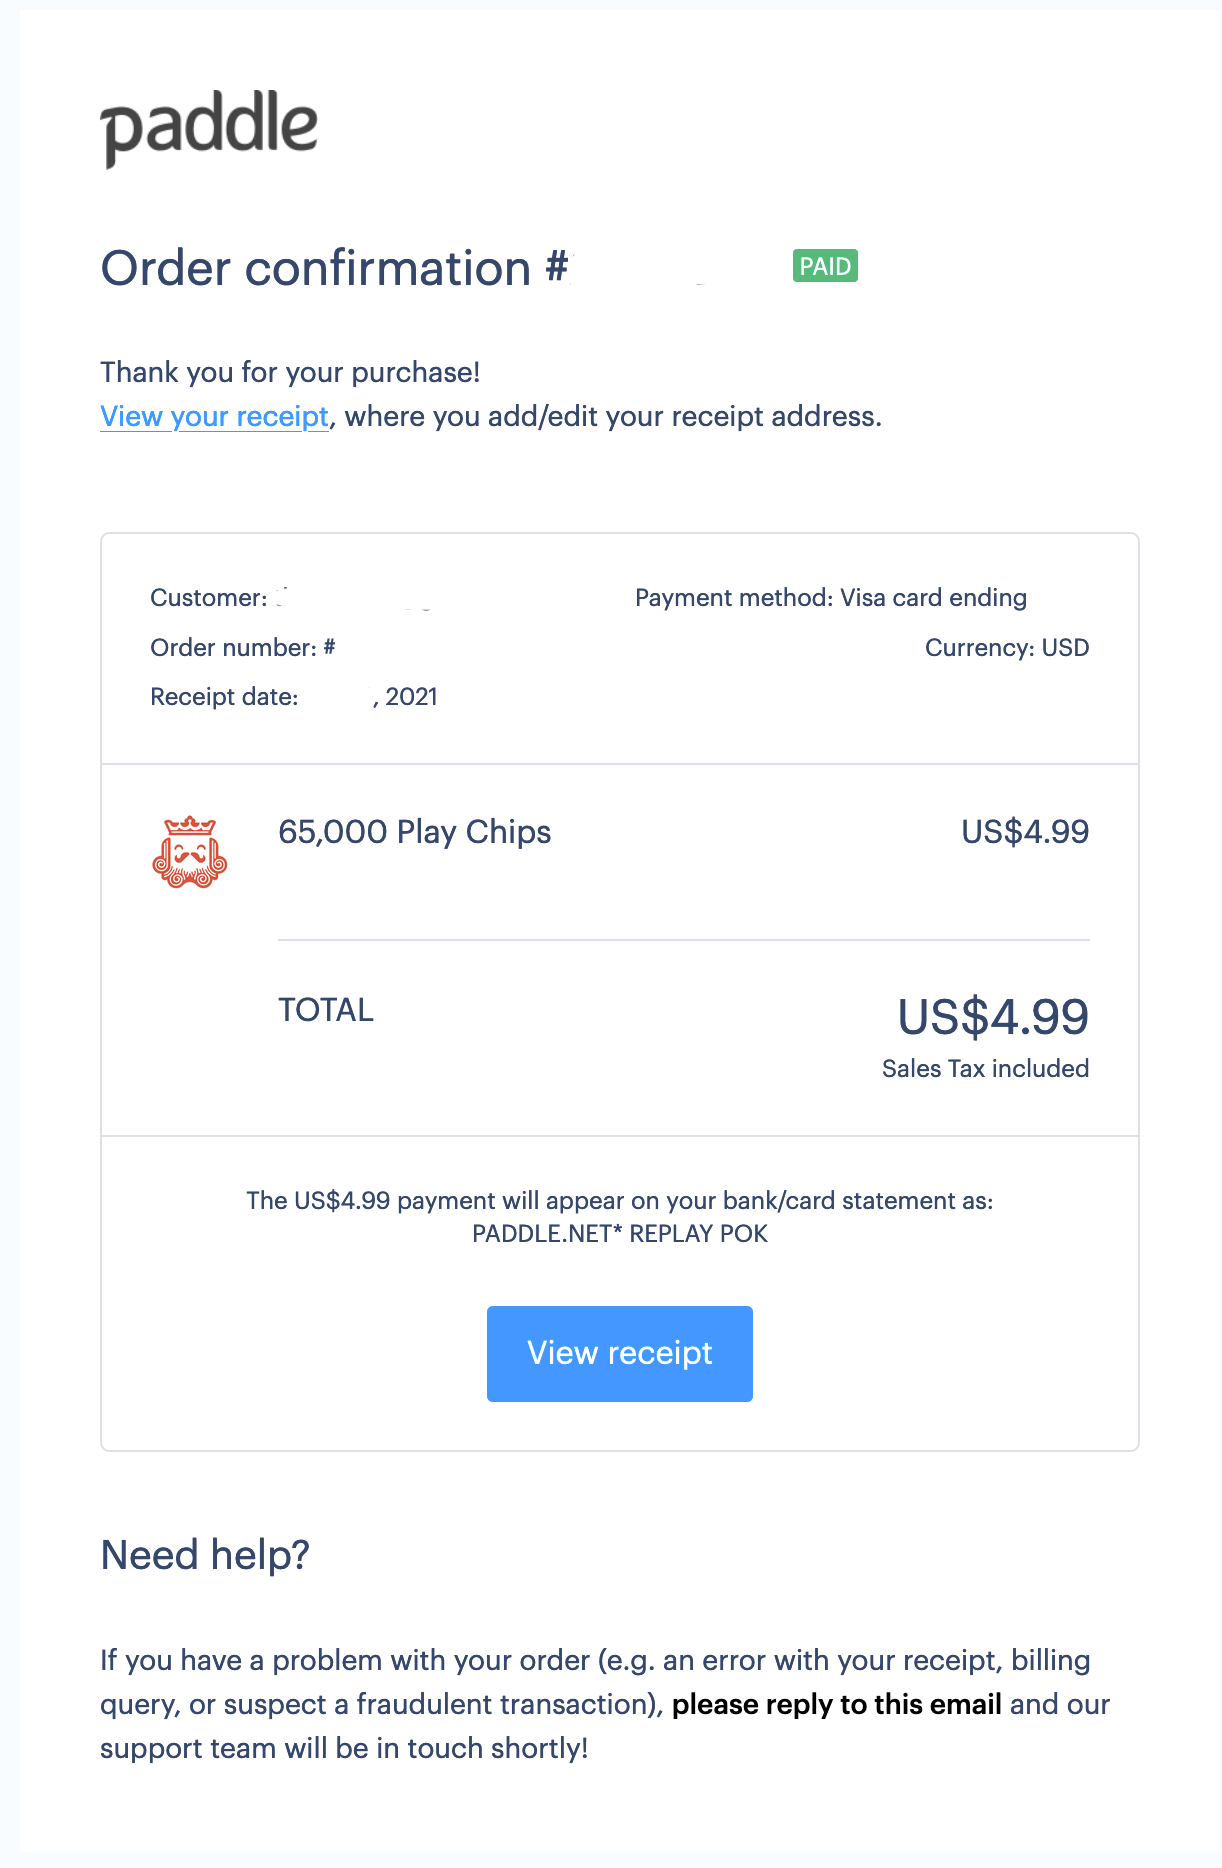Click the green PAID badge
The image size is (1222, 1868).
(x=825, y=266)
